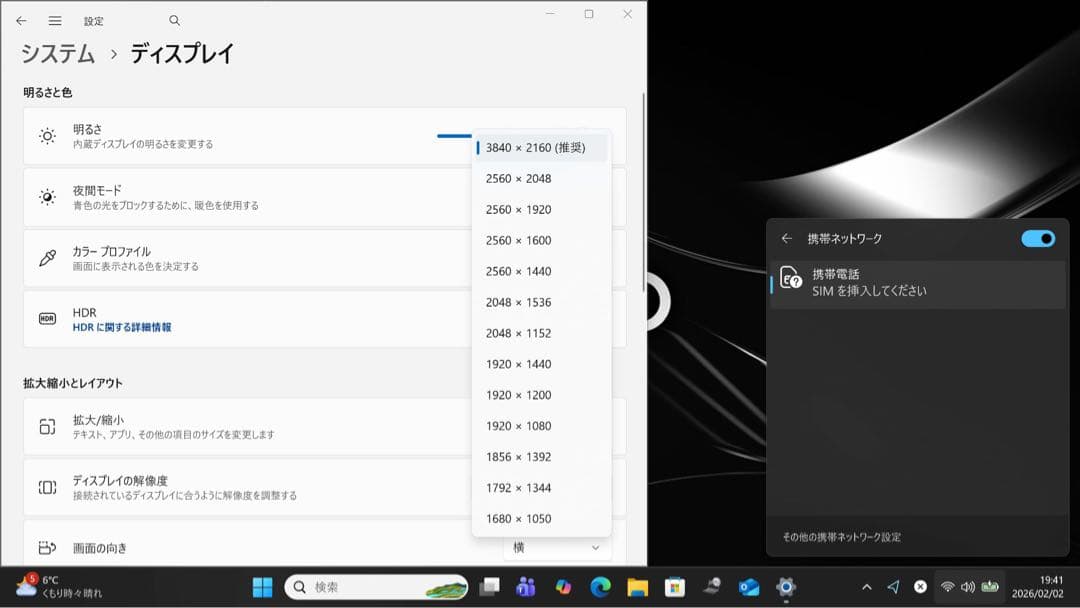Click the color profile pen icon
Screen dimensions: 1080x608
46,253
